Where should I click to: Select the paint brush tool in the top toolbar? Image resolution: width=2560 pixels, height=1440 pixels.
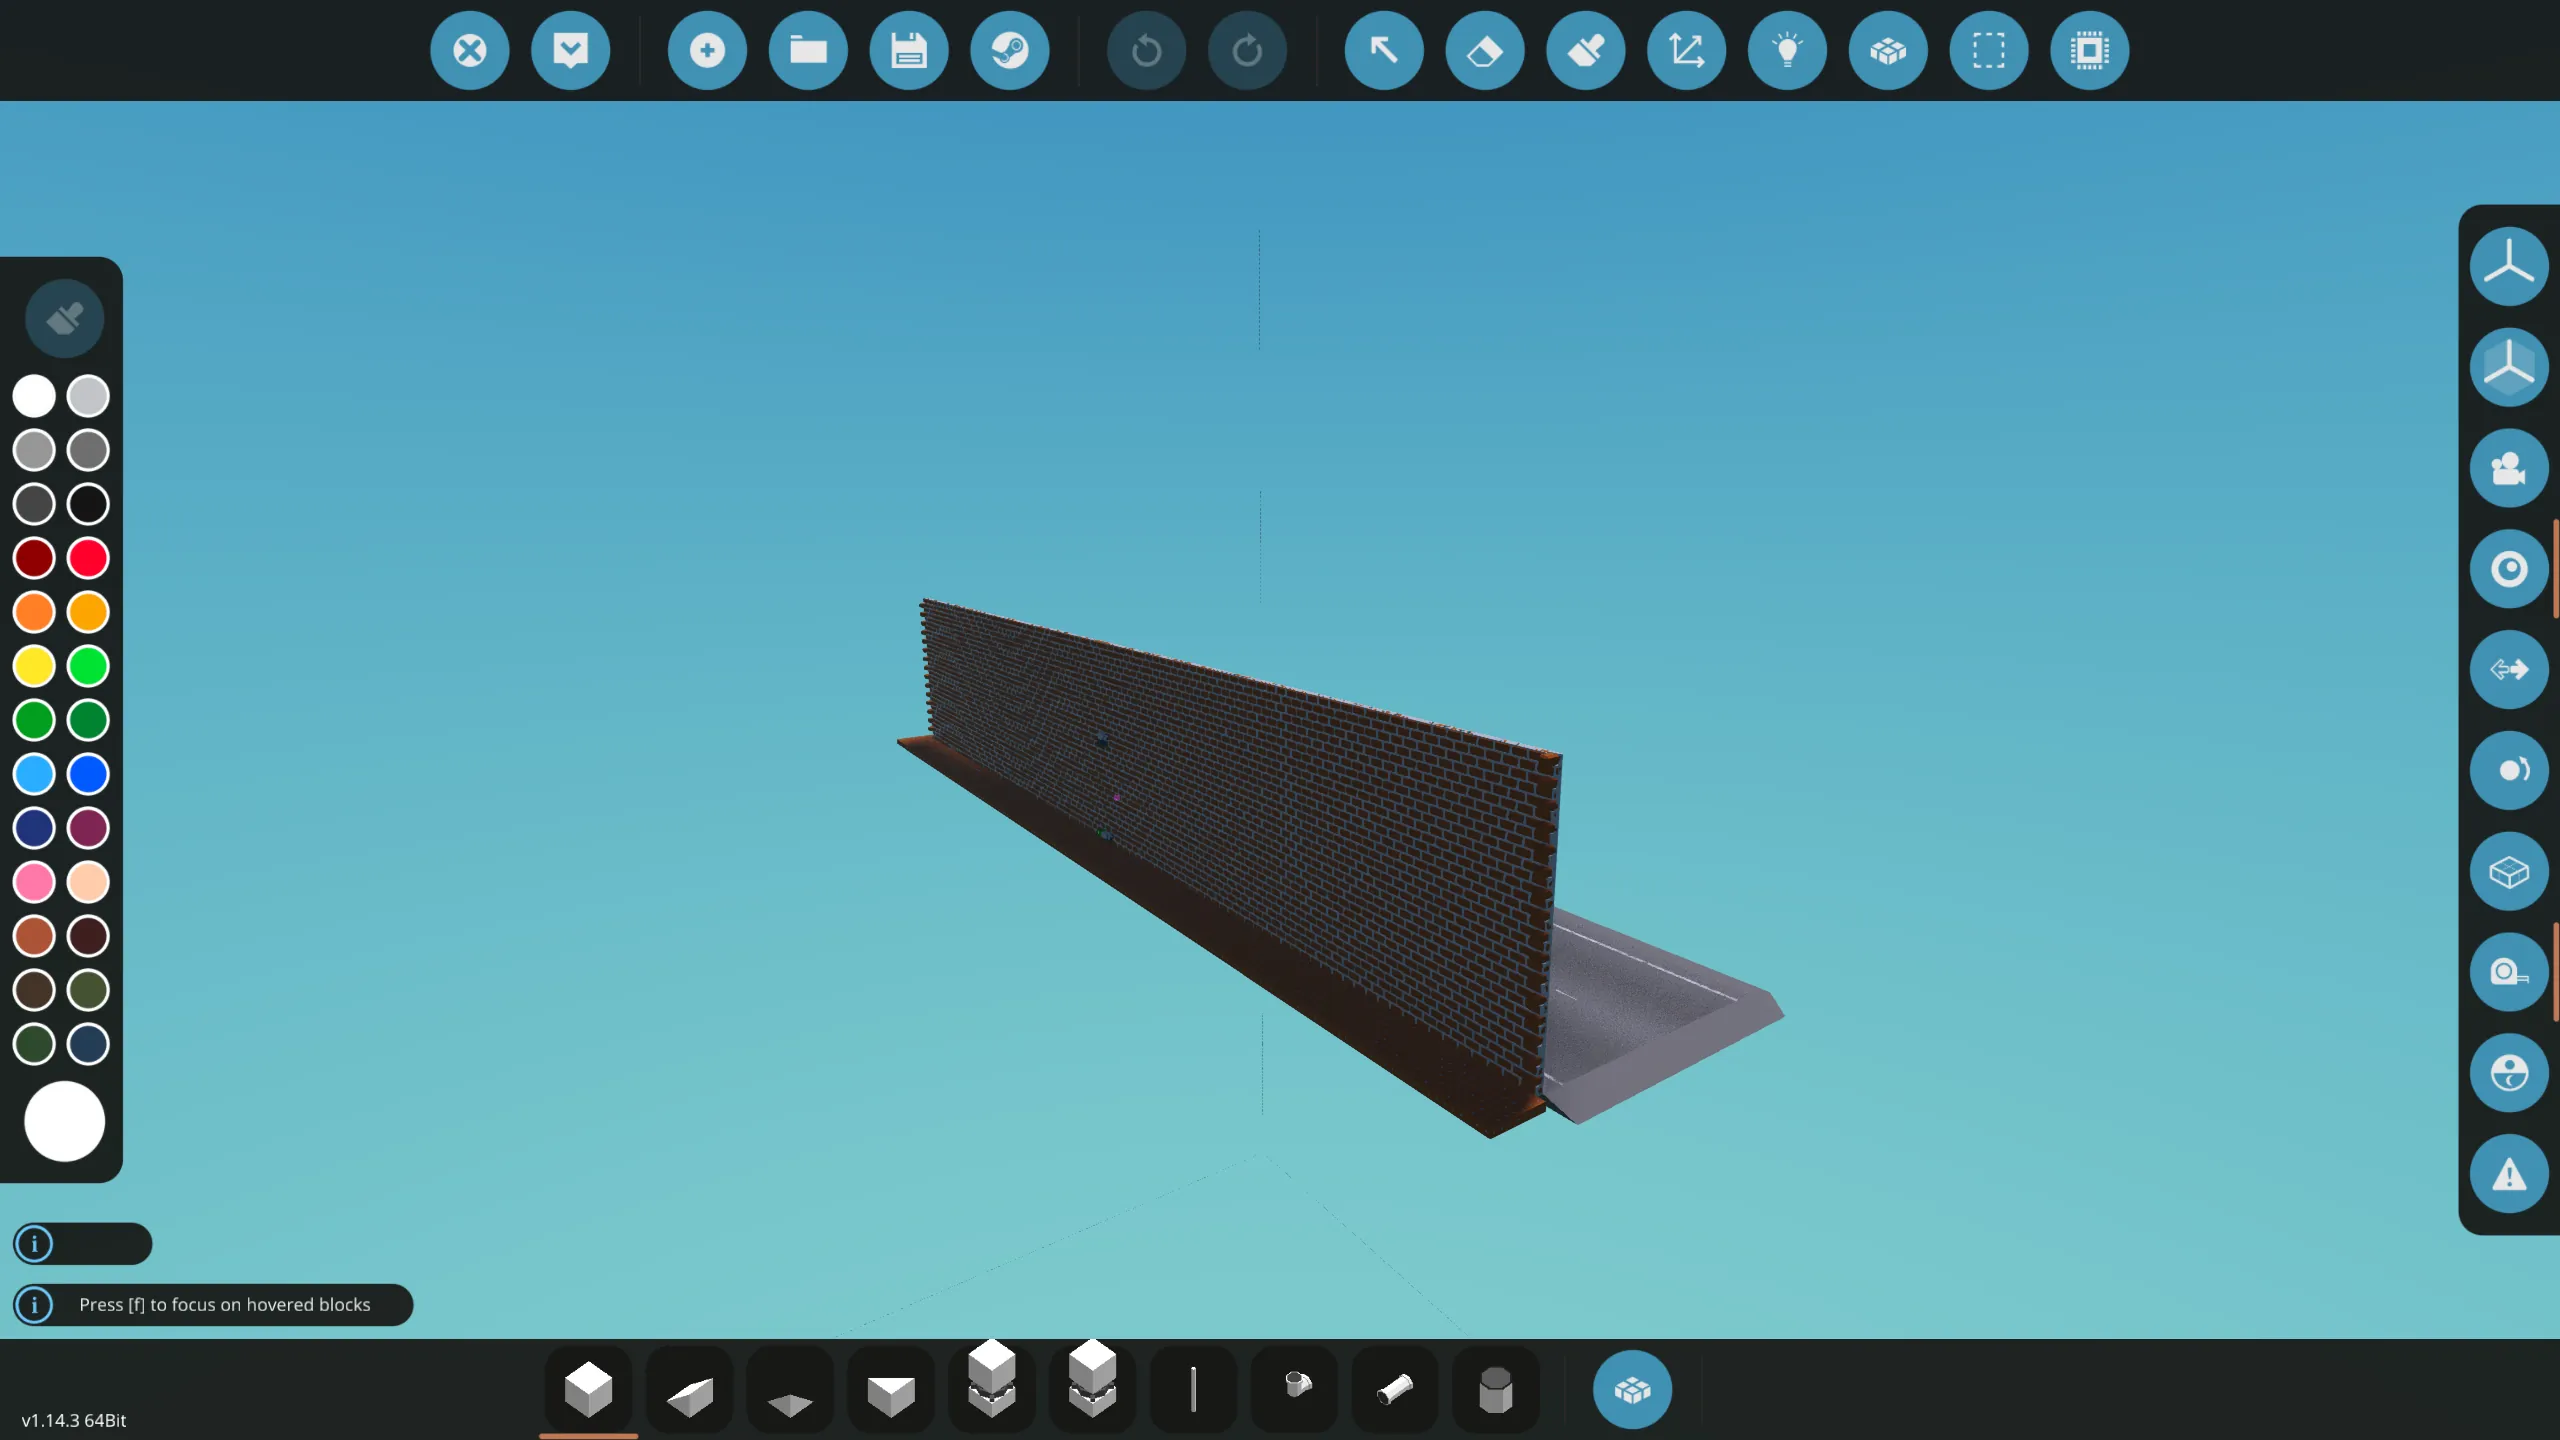click(1586, 50)
